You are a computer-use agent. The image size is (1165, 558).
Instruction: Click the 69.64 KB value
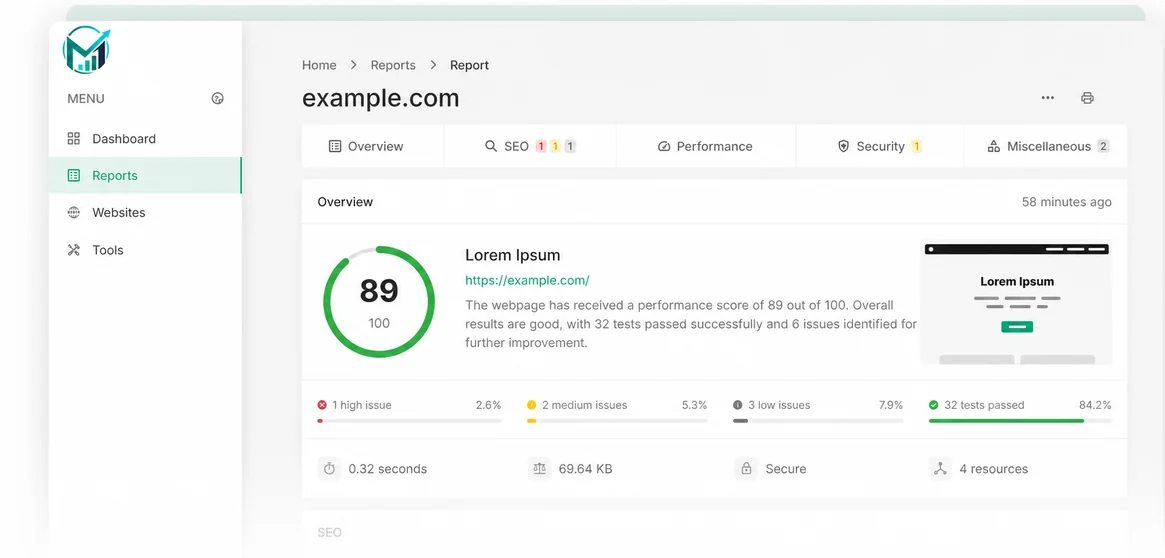tap(585, 469)
